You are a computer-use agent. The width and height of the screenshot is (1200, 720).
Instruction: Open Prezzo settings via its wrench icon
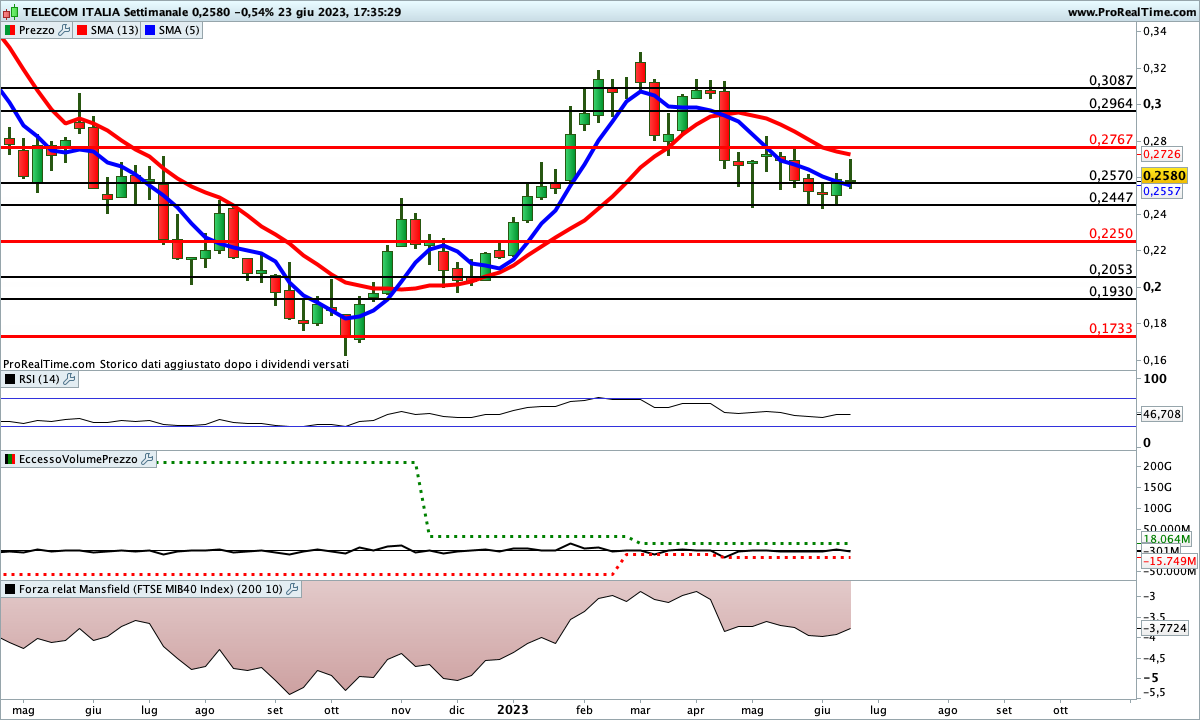(x=65, y=30)
